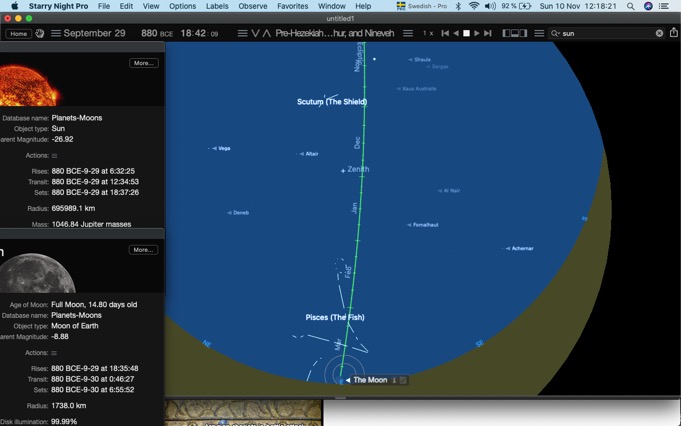
Task: Click the Home button
Action: click(x=19, y=34)
